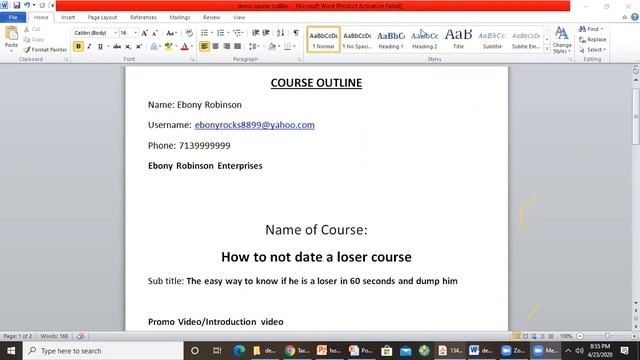640x360 pixels.
Task: Switch to the Insert tab
Action: pos(68,18)
